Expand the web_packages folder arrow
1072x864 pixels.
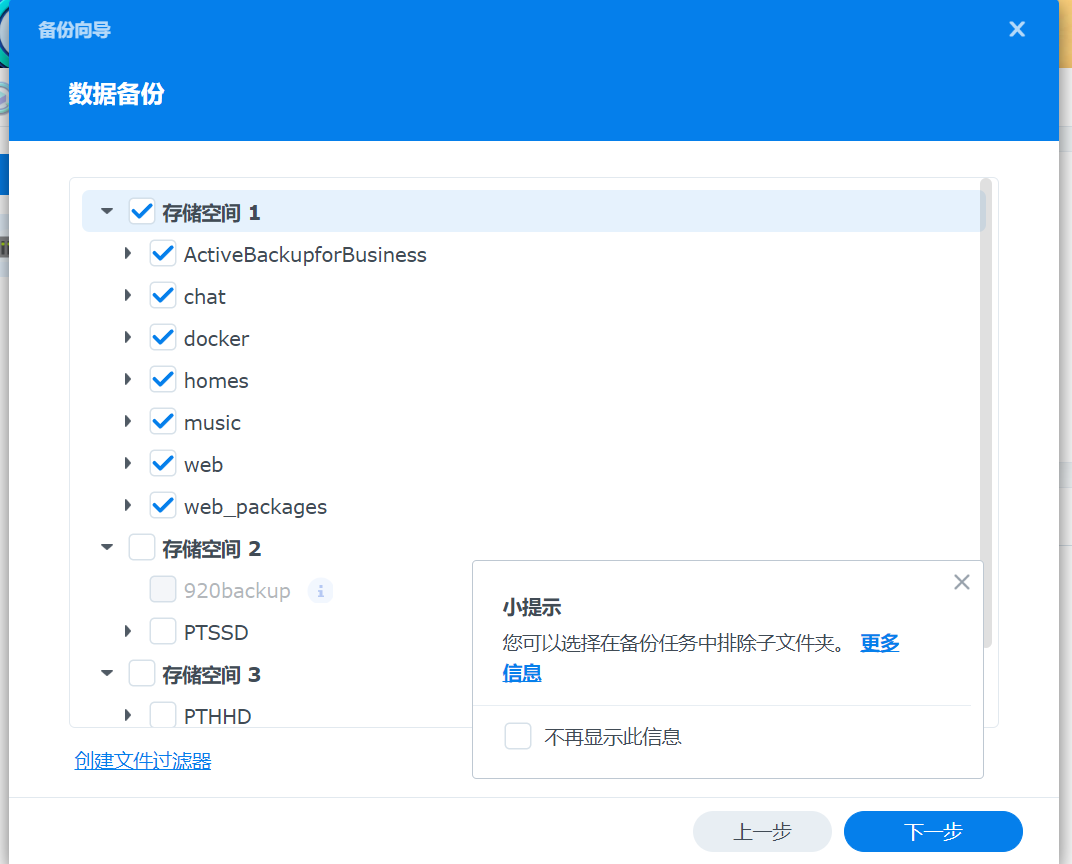click(x=128, y=505)
